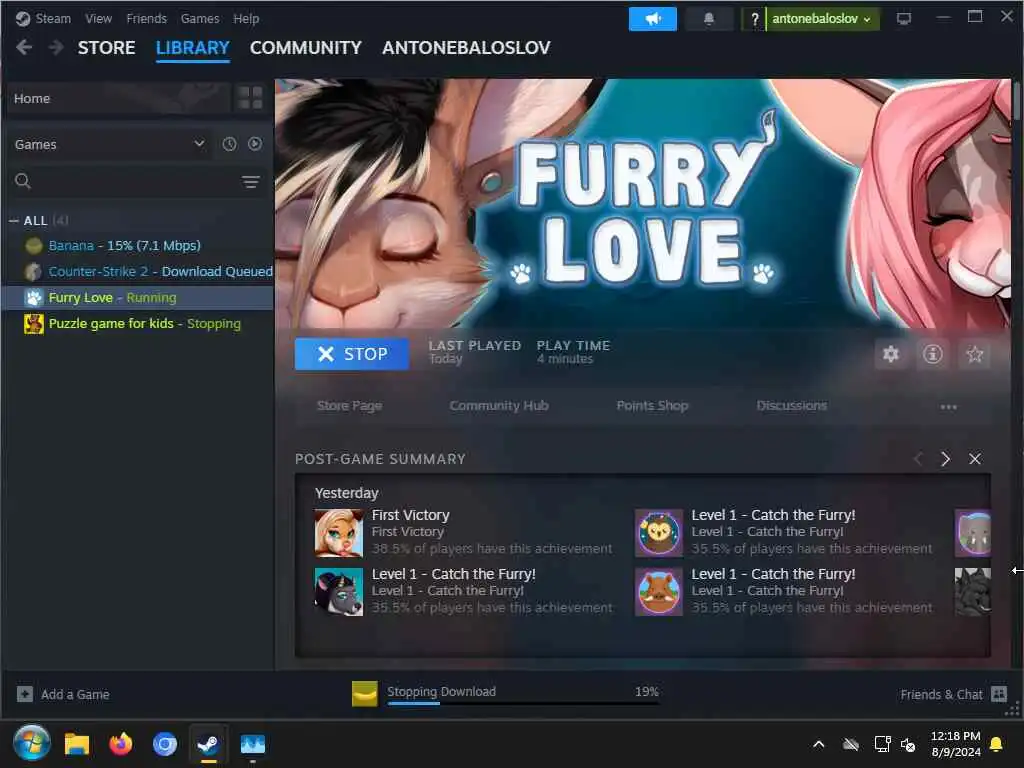1024x768 pixels.
Task: Launch Firefox from taskbar
Action: (x=121, y=744)
